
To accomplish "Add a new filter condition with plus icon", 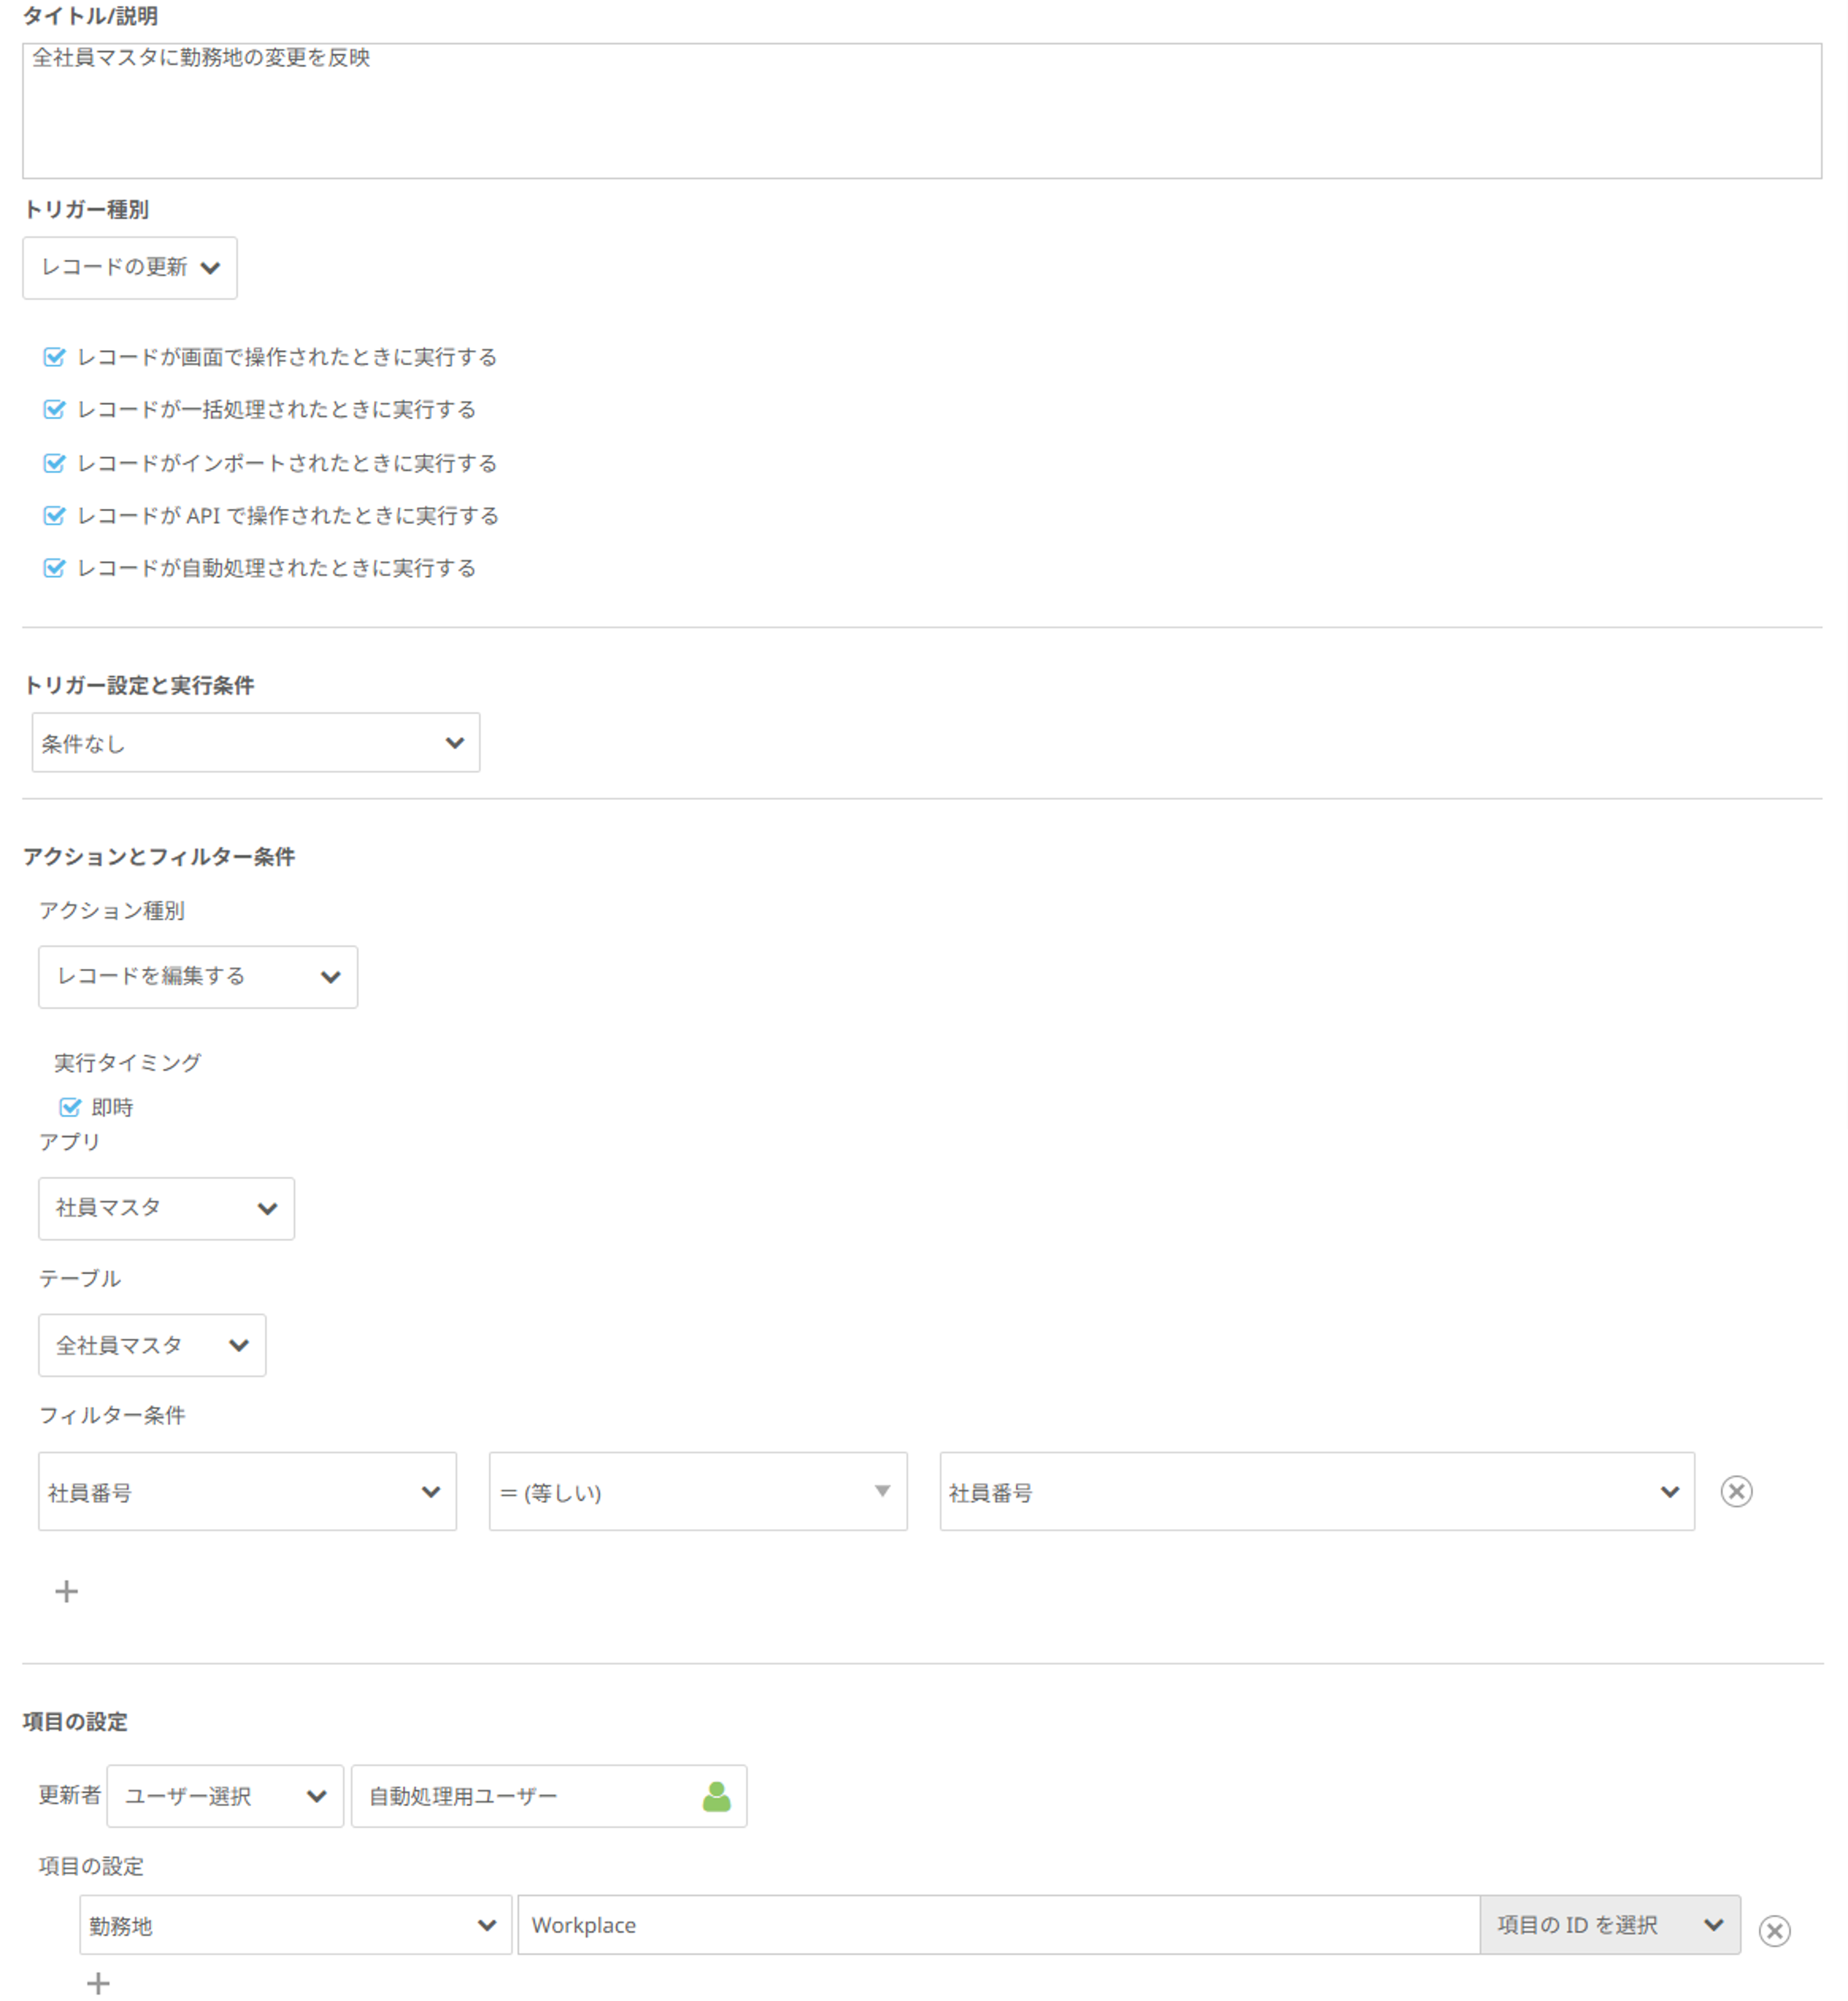I will (x=66, y=1591).
